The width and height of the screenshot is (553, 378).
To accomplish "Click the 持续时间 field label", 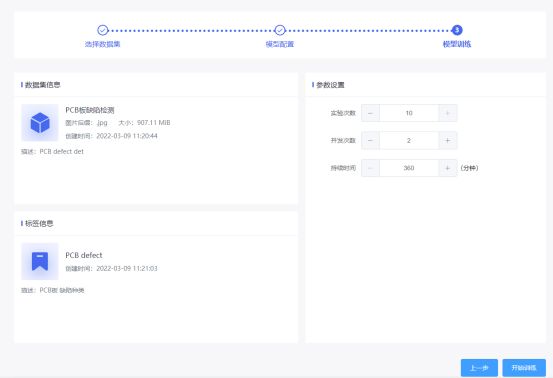I will point(343,168).
